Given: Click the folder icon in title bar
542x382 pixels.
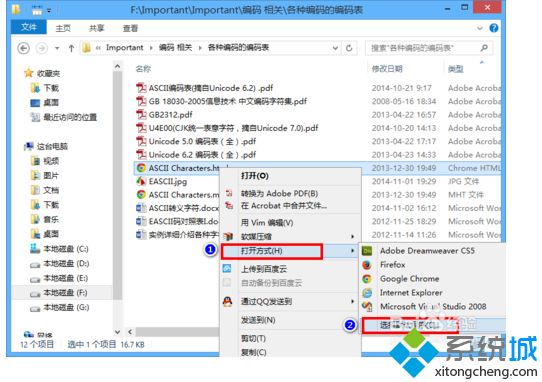Looking at the screenshot, I should [x=16, y=9].
